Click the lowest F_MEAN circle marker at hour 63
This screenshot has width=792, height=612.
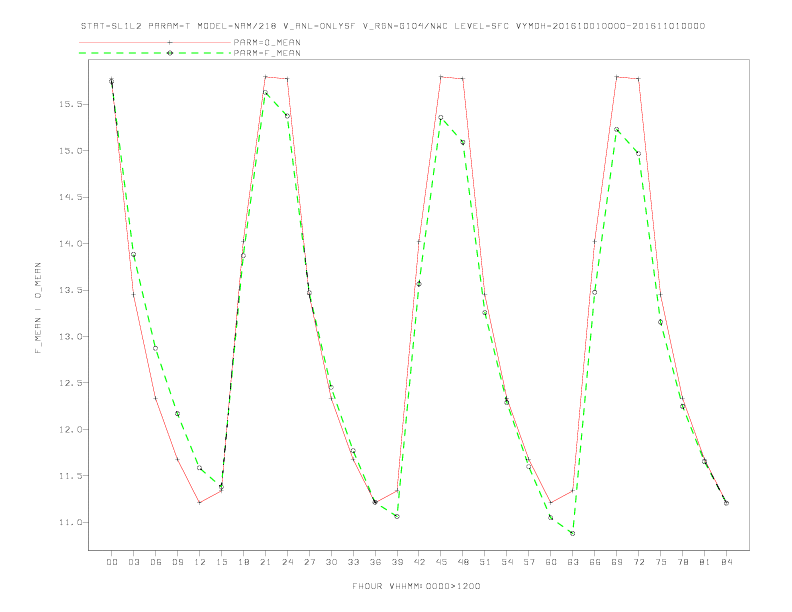pos(572,533)
